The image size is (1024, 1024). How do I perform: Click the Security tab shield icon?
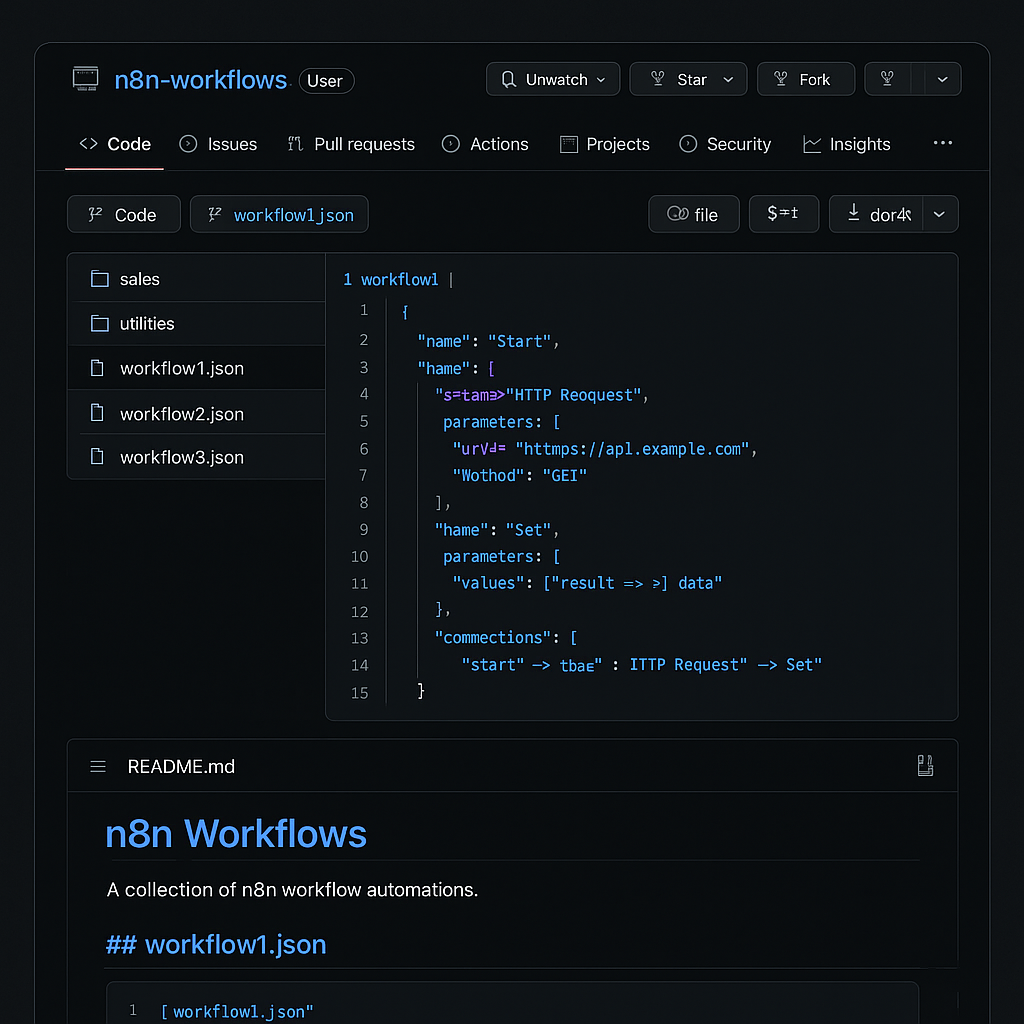[x=688, y=144]
